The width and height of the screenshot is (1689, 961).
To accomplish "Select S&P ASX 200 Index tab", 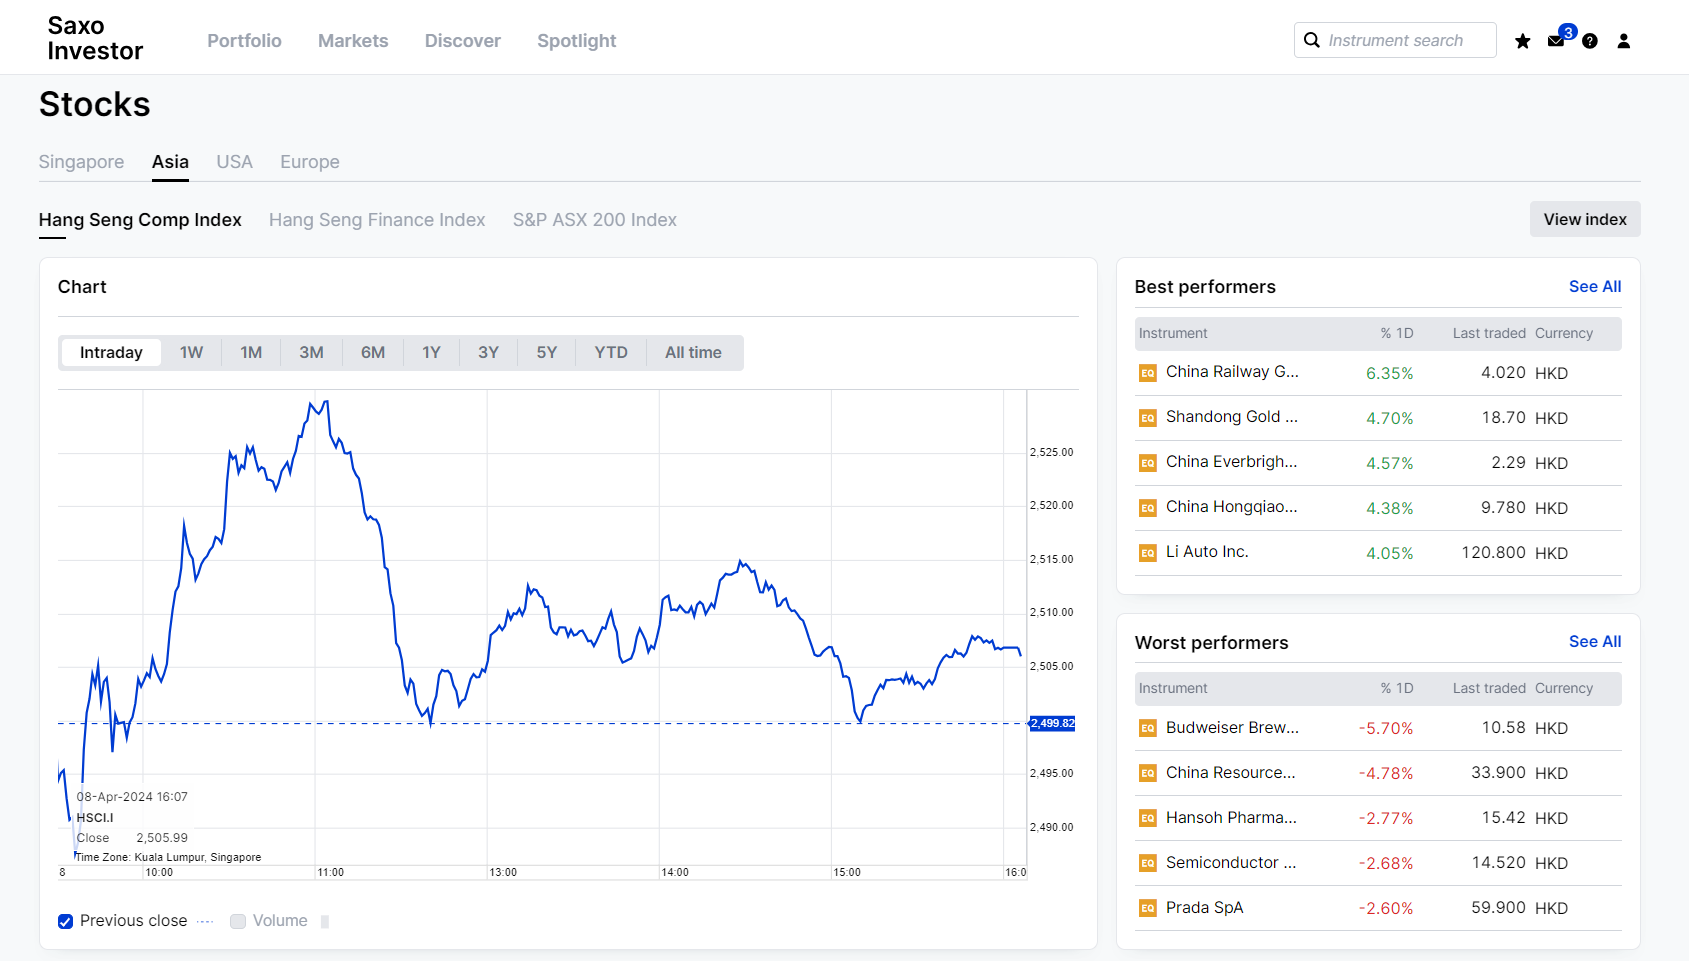I will click(x=595, y=220).
